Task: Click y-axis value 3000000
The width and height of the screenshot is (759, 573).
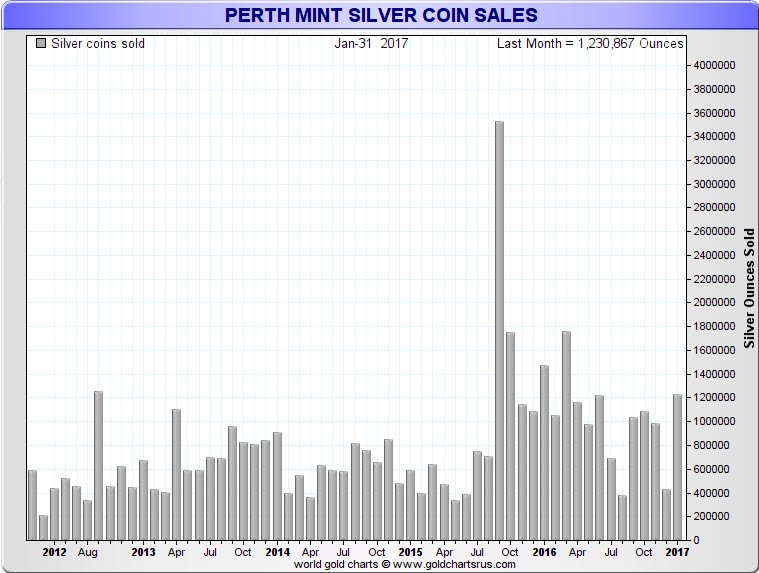Action: click(x=714, y=184)
